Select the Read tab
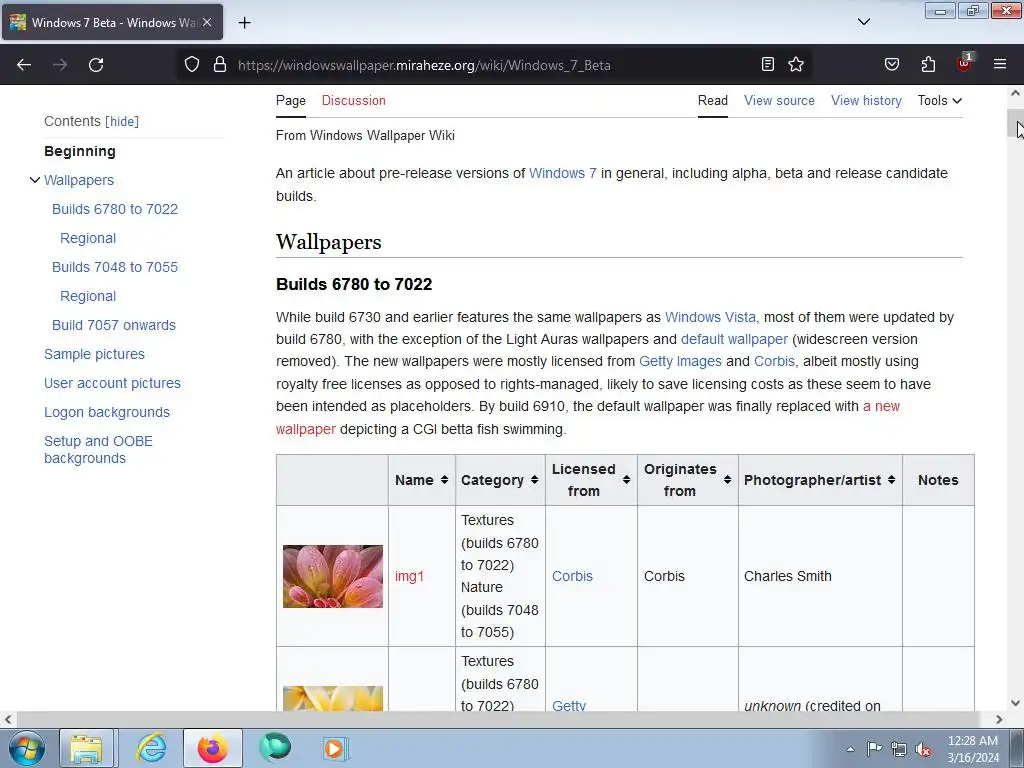1024x768 pixels. [x=712, y=101]
